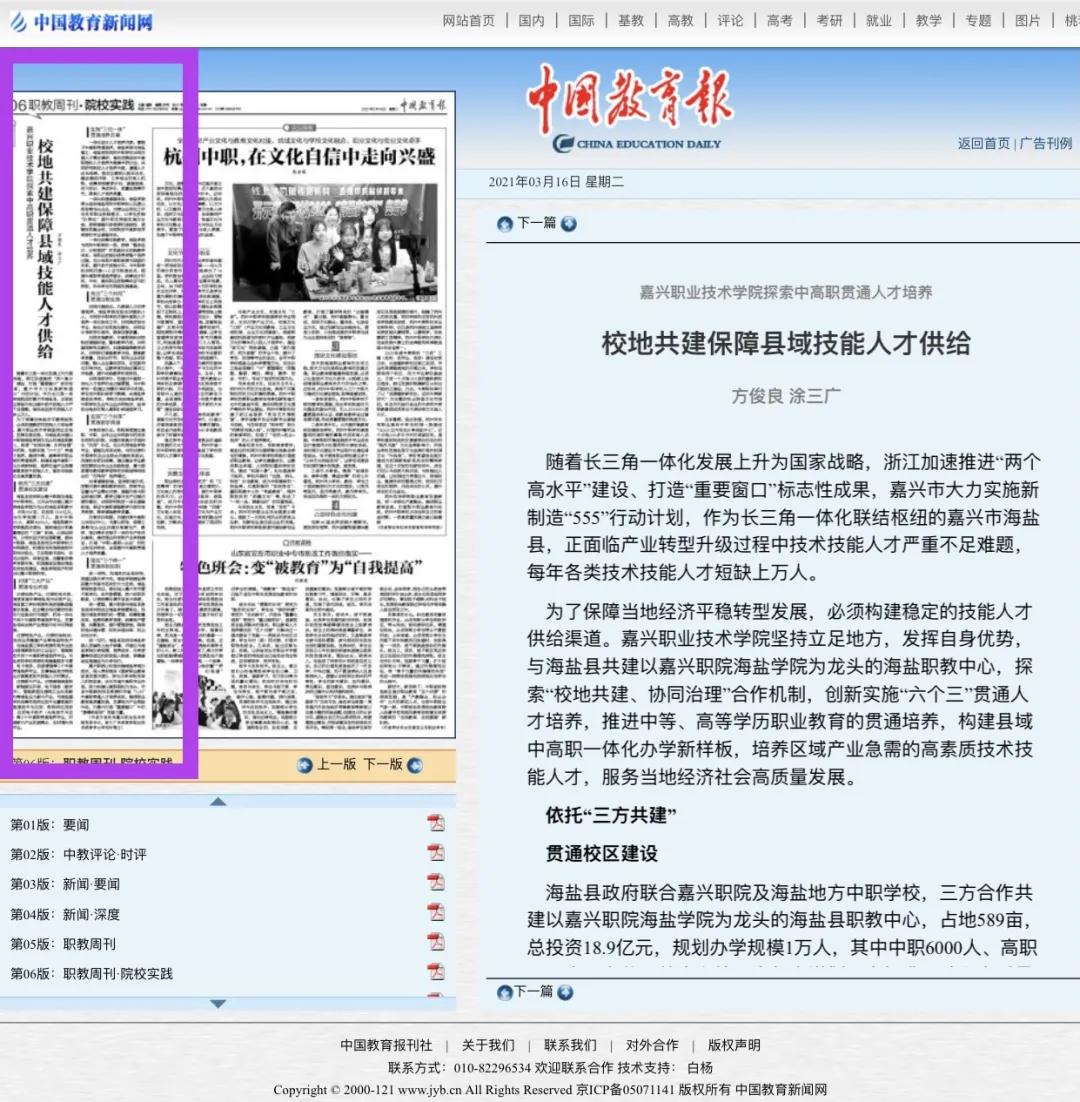Click the left arrow icon beside 上一版
This screenshot has width=1080, height=1102.
(305, 765)
